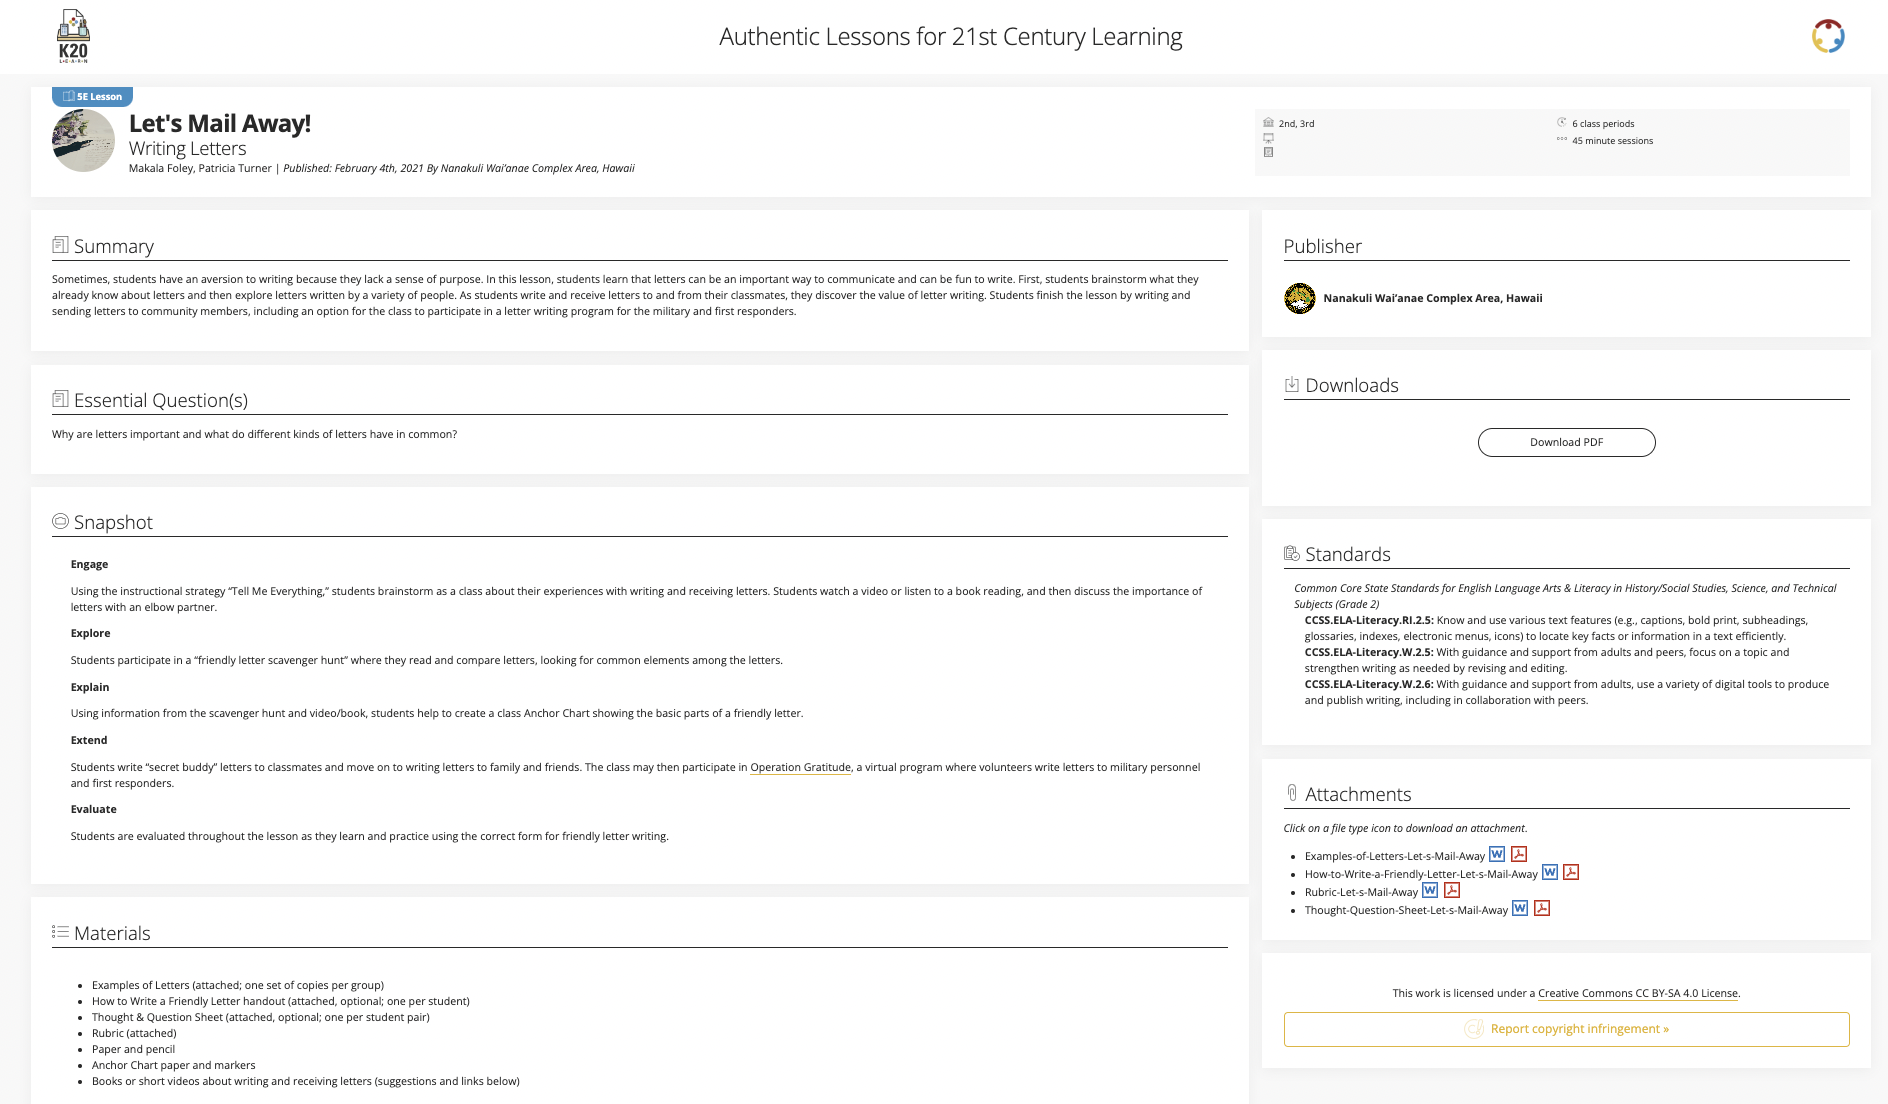Click the 2nd, 3rd grade level text
Viewport: 1888px width, 1104px height.
1296,124
